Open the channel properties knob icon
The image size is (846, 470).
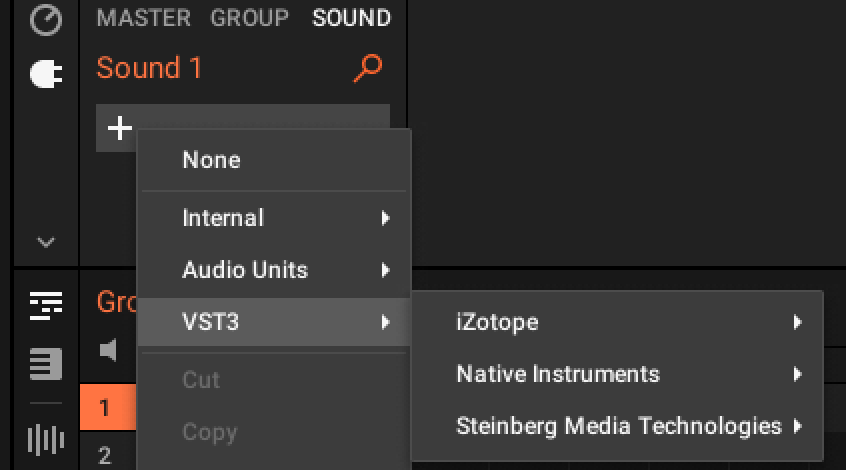46,20
